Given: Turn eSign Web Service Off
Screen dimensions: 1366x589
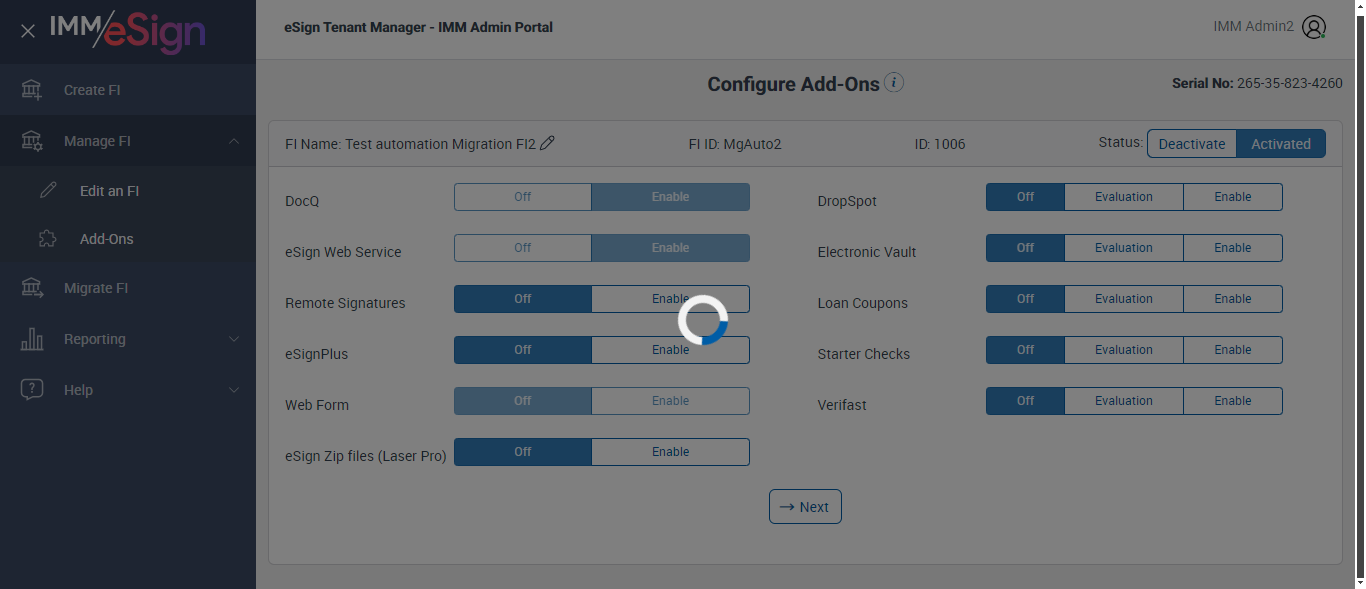Looking at the screenshot, I should point(523,248).
